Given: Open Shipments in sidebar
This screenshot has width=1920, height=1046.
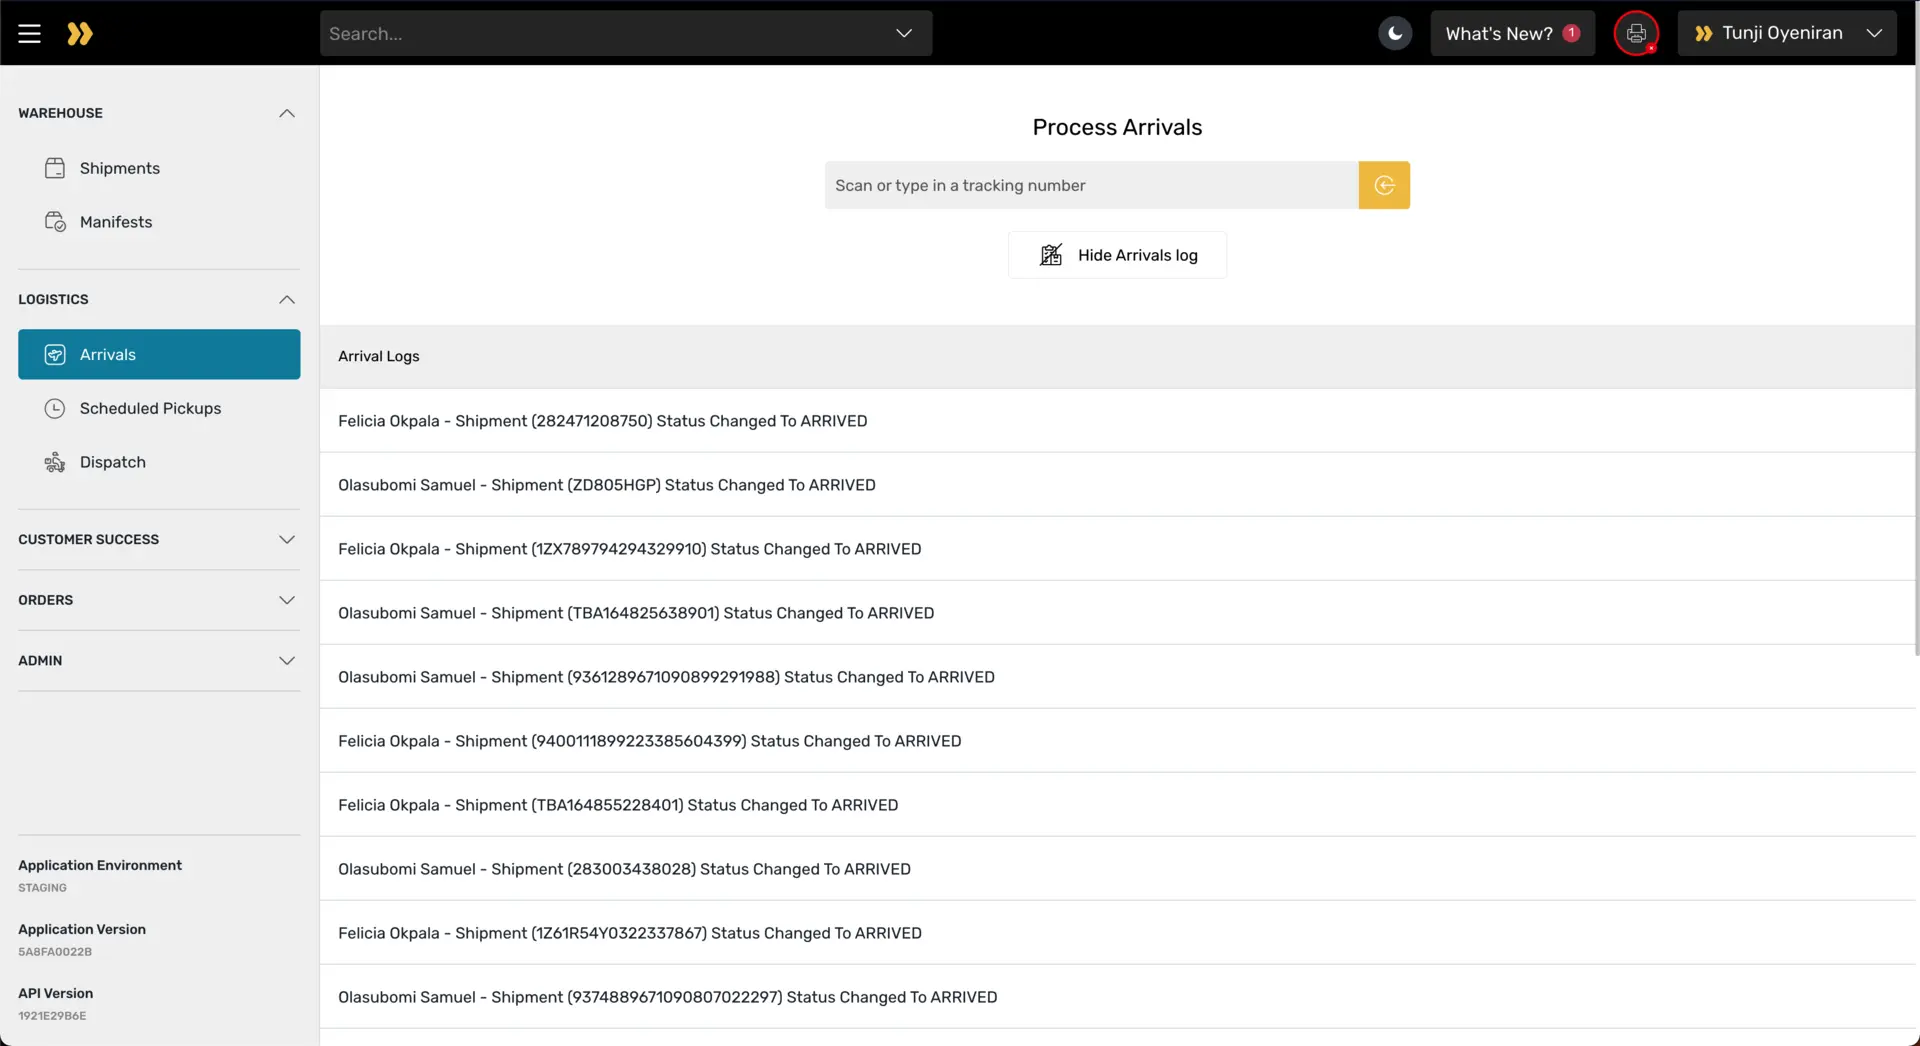Looking at the screenshot, I should click(x=159, y=168).
